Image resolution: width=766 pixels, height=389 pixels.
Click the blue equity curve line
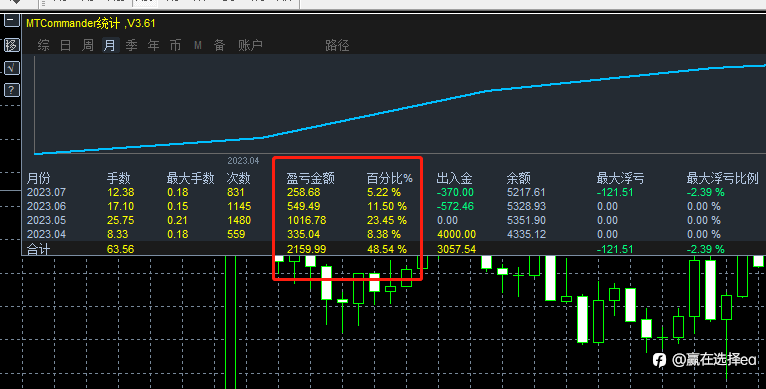click(x=401, y=109)
